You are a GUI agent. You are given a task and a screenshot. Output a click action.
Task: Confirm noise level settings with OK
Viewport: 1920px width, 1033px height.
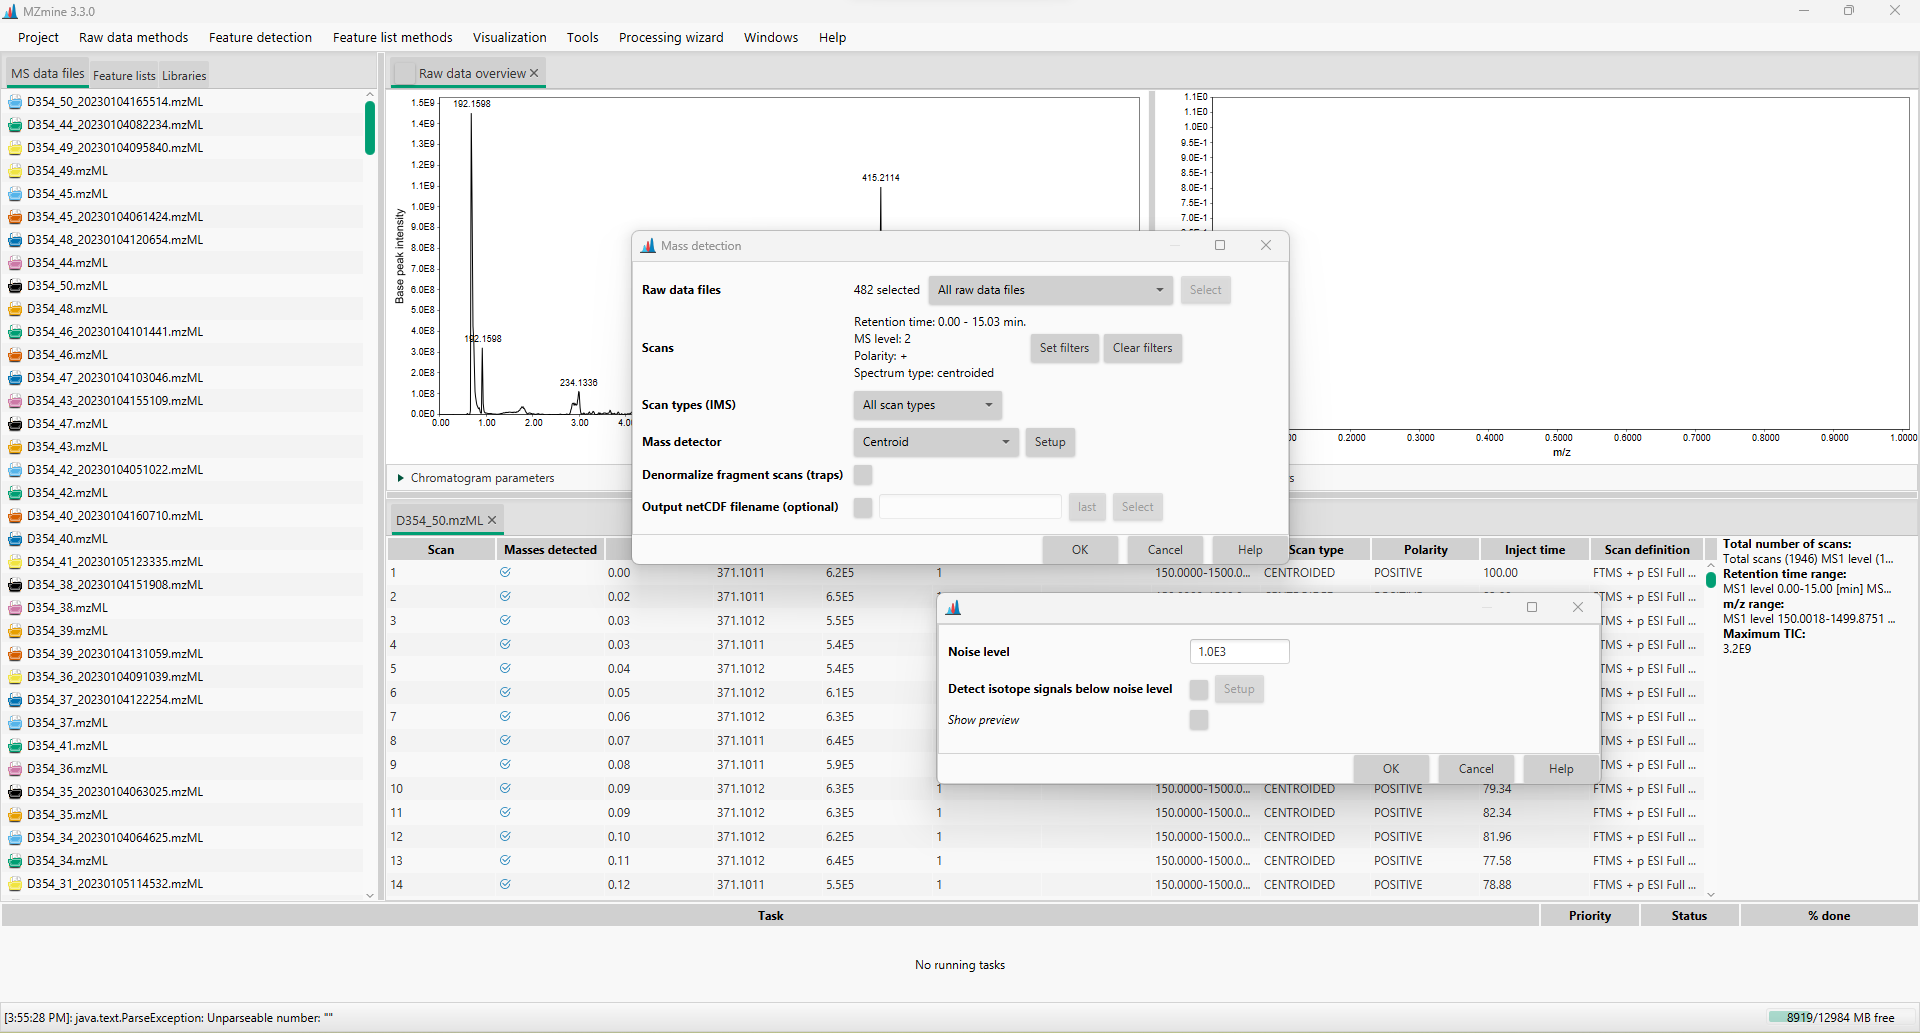tap(1390, 768)
